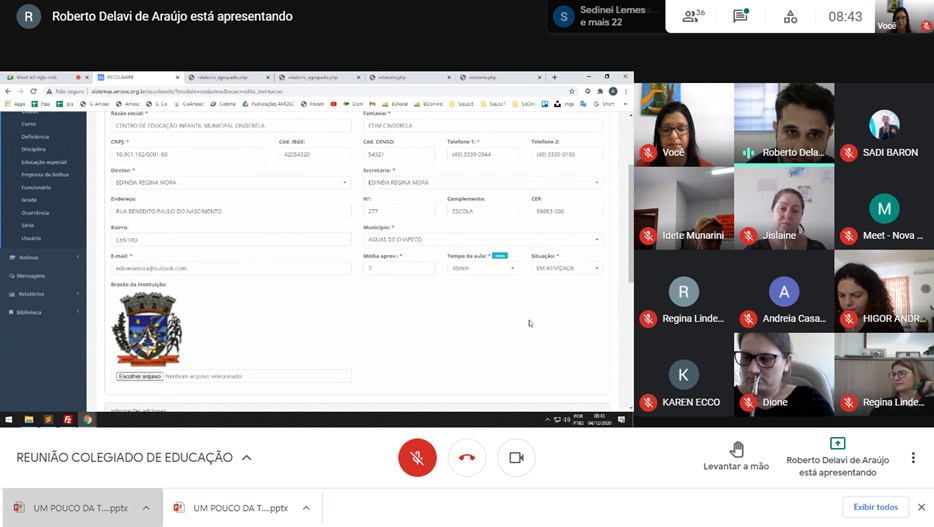Click your self-view thumbnail labeled Você at top right

pyautogui.click(x=904, y=17)
